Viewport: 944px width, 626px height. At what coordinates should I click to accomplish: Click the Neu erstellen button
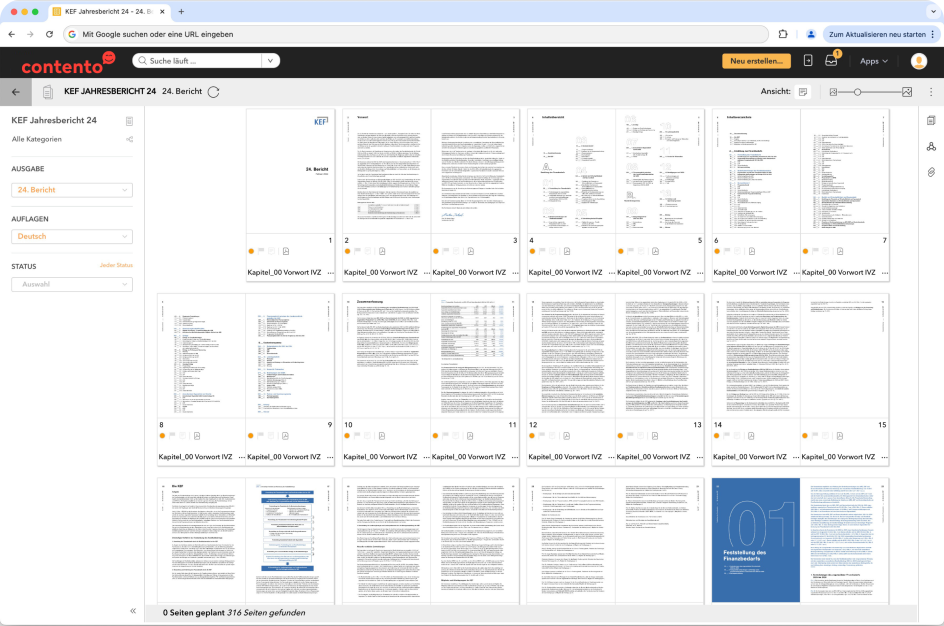(x=756, y=61)
